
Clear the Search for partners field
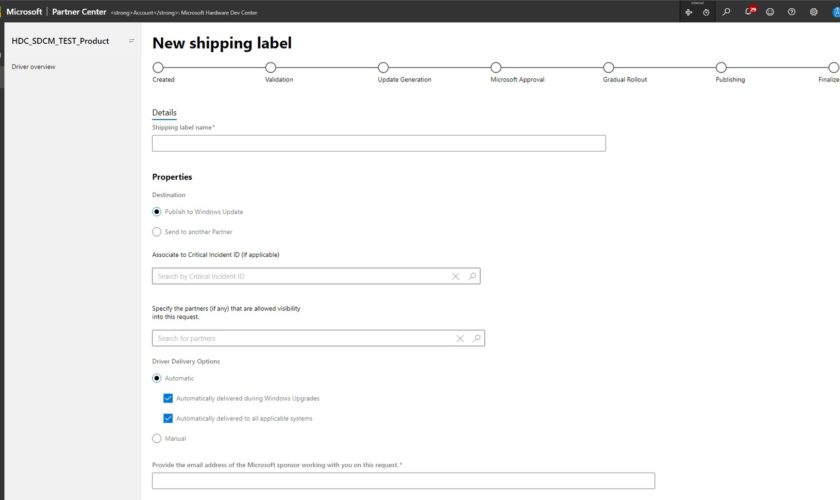(x=460, y=338)
